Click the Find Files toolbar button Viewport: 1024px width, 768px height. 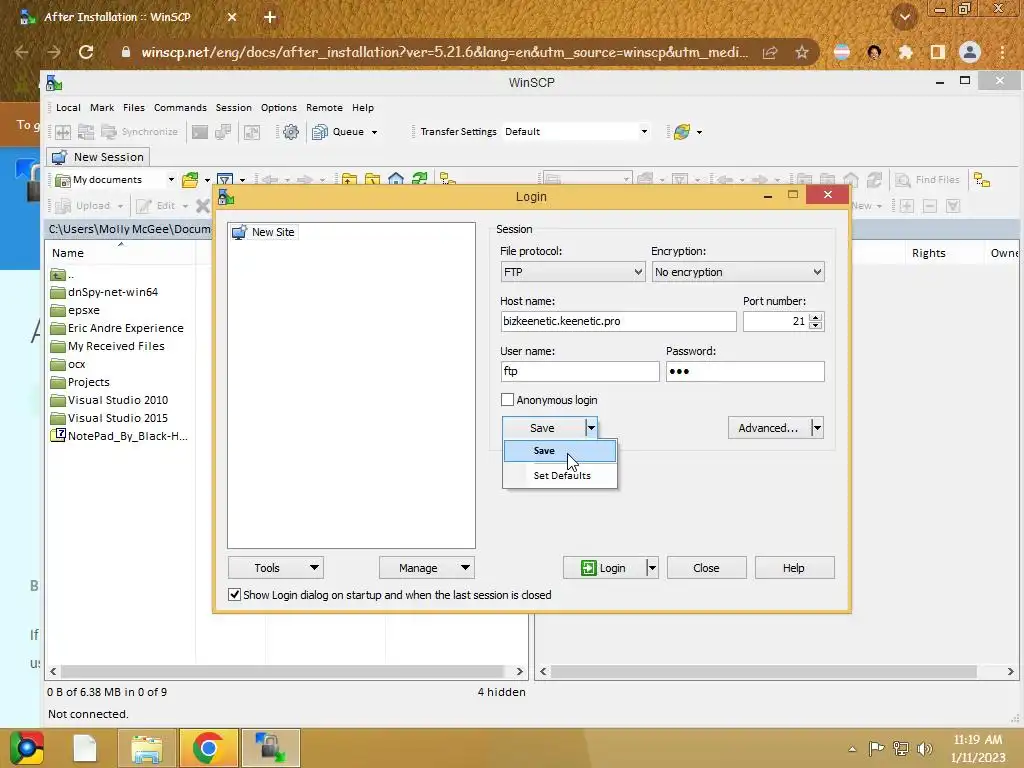click(x=927, y=180)
